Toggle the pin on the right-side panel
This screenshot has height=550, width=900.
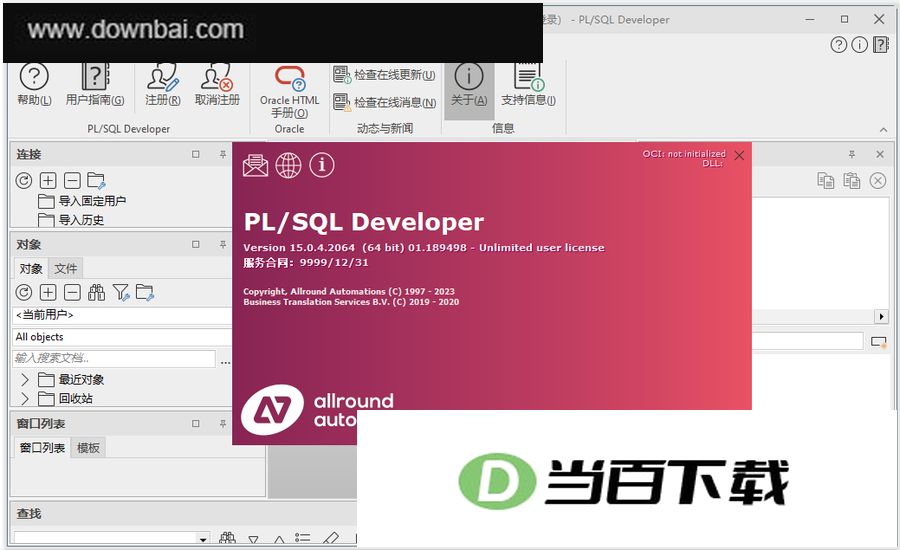(x=852, y=154)
